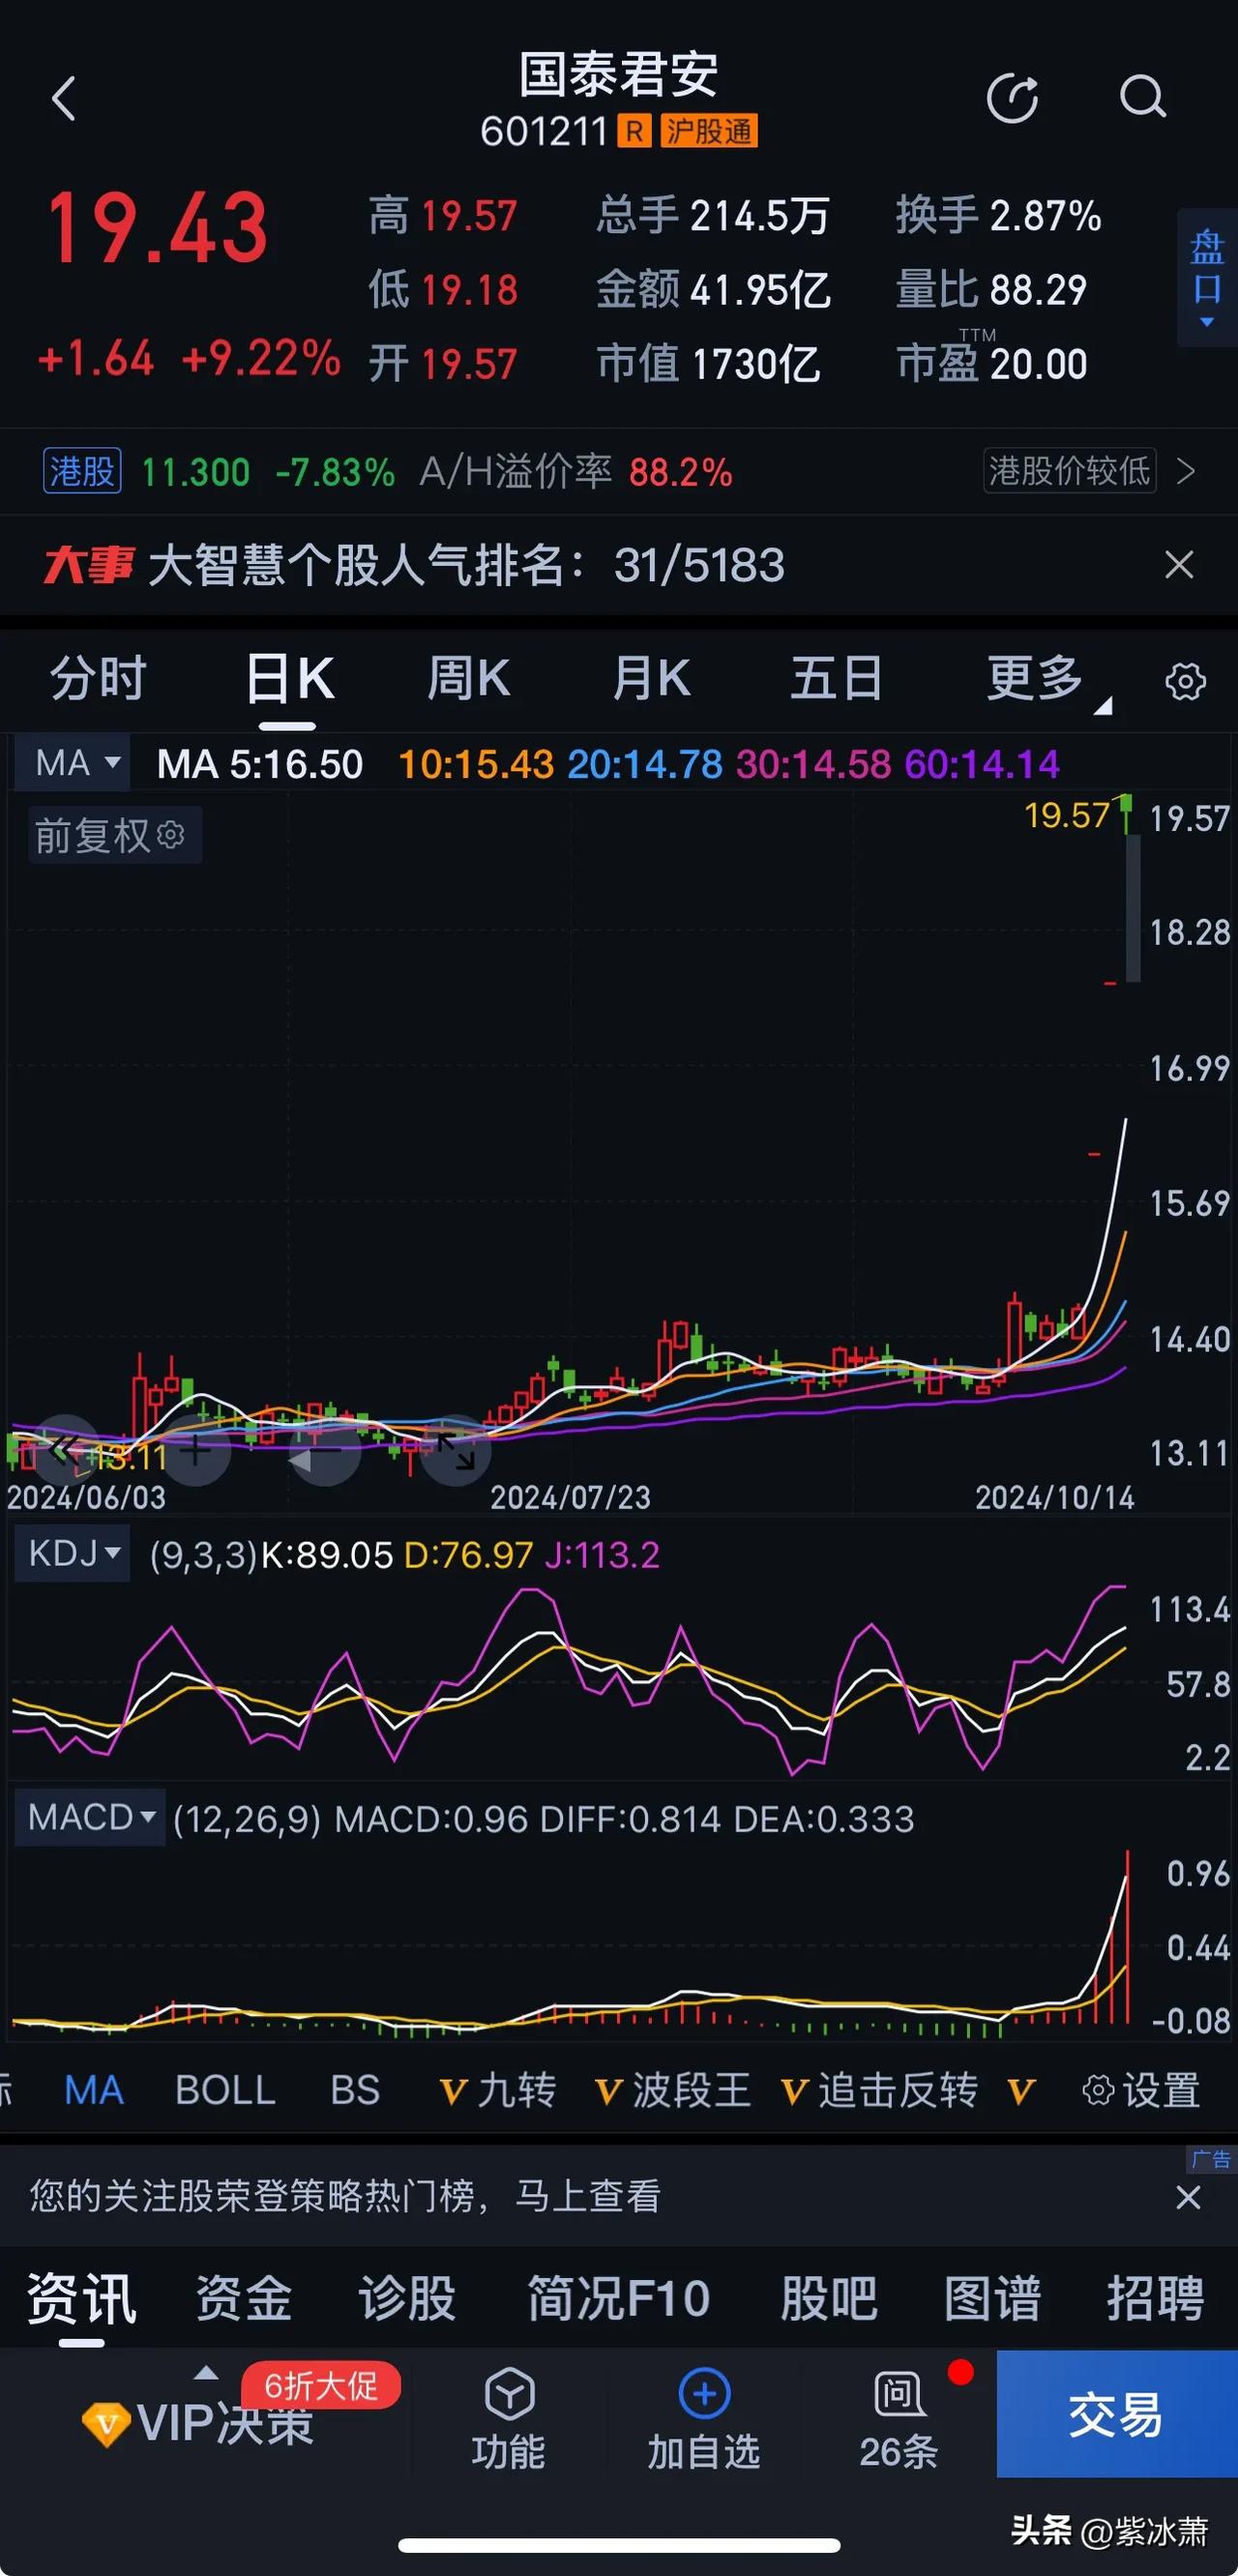Tap the chart zoom-out minus button
Image resolution: width=1238 pixels, height=2576 pixels.
pyautogui.click(x=325, y=1450)
